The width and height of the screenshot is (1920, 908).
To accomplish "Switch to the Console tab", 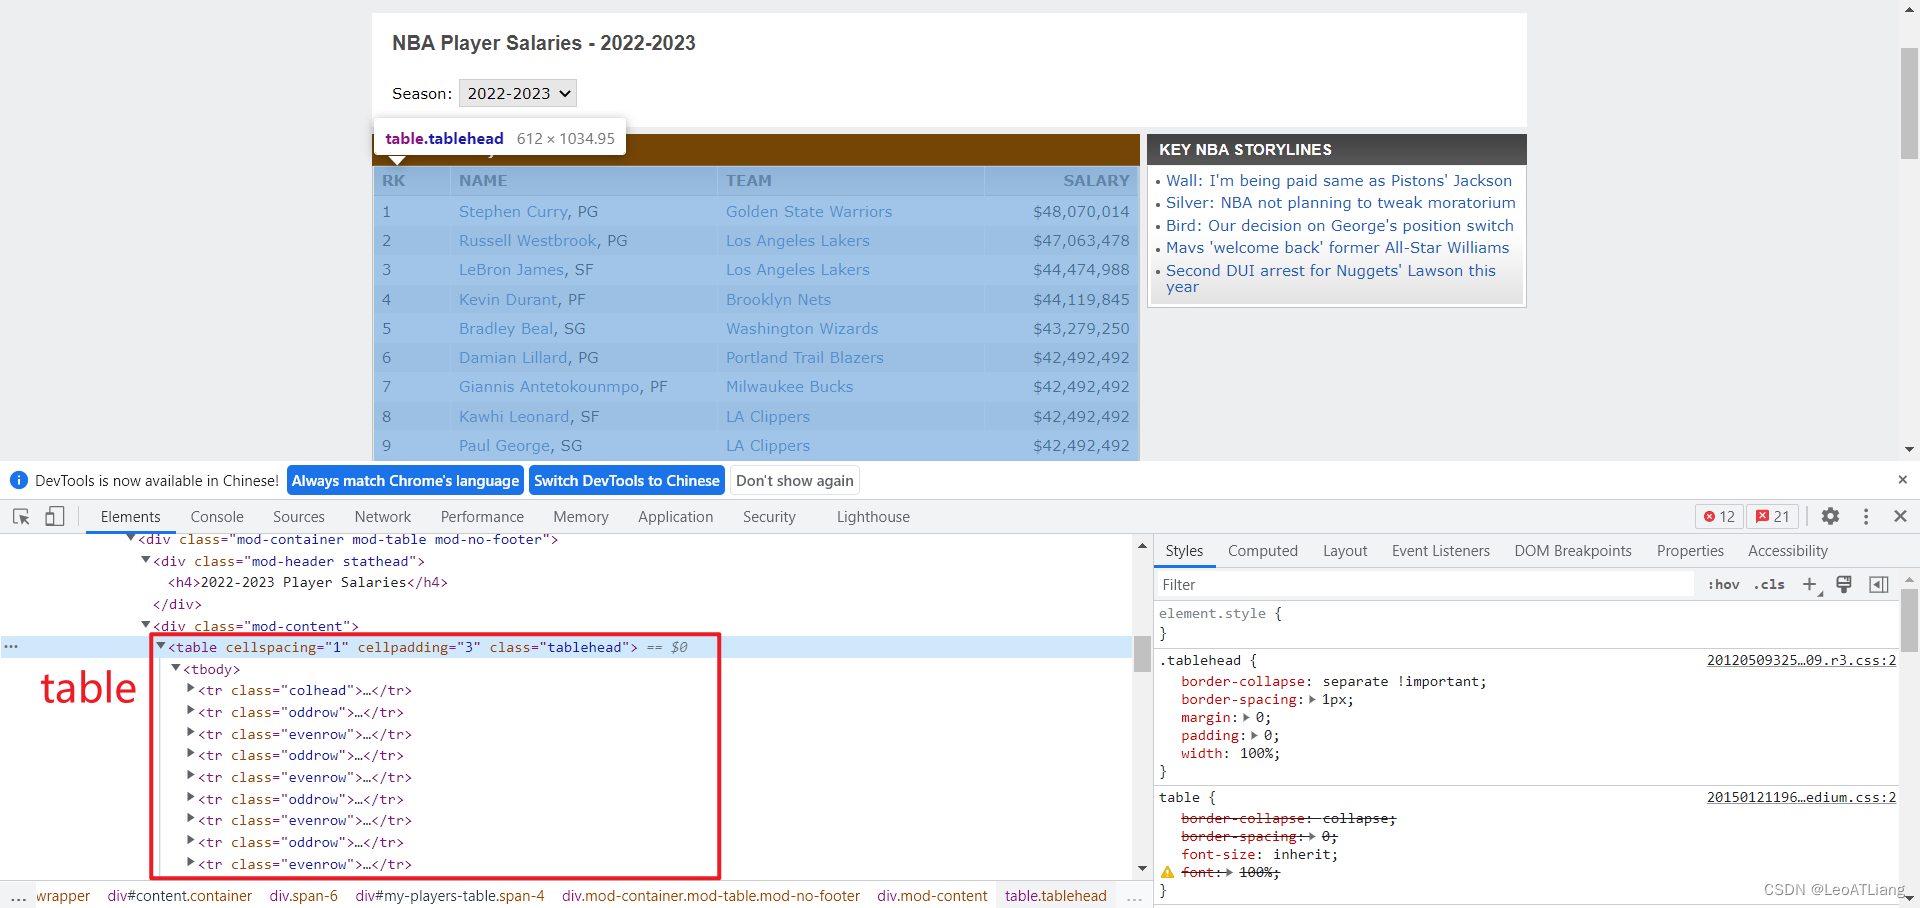I will tap(217, 517).
